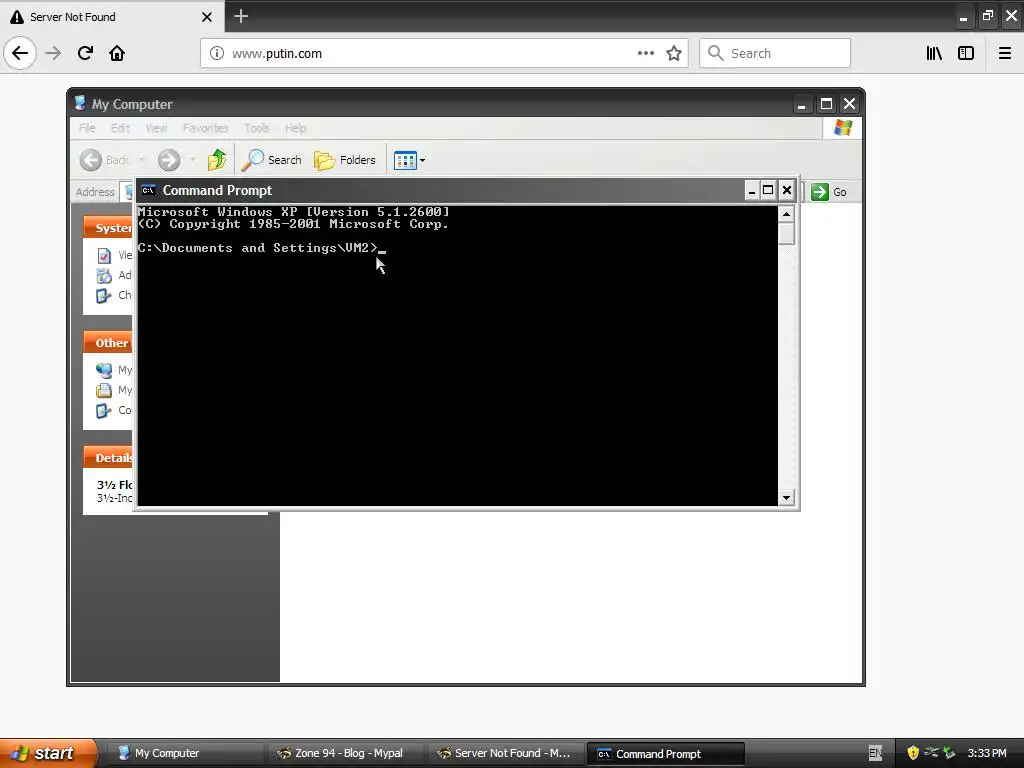Open page actions three-dot menu
The height and width of the screenshot is (768, 1024).
(x=646, y=54)
